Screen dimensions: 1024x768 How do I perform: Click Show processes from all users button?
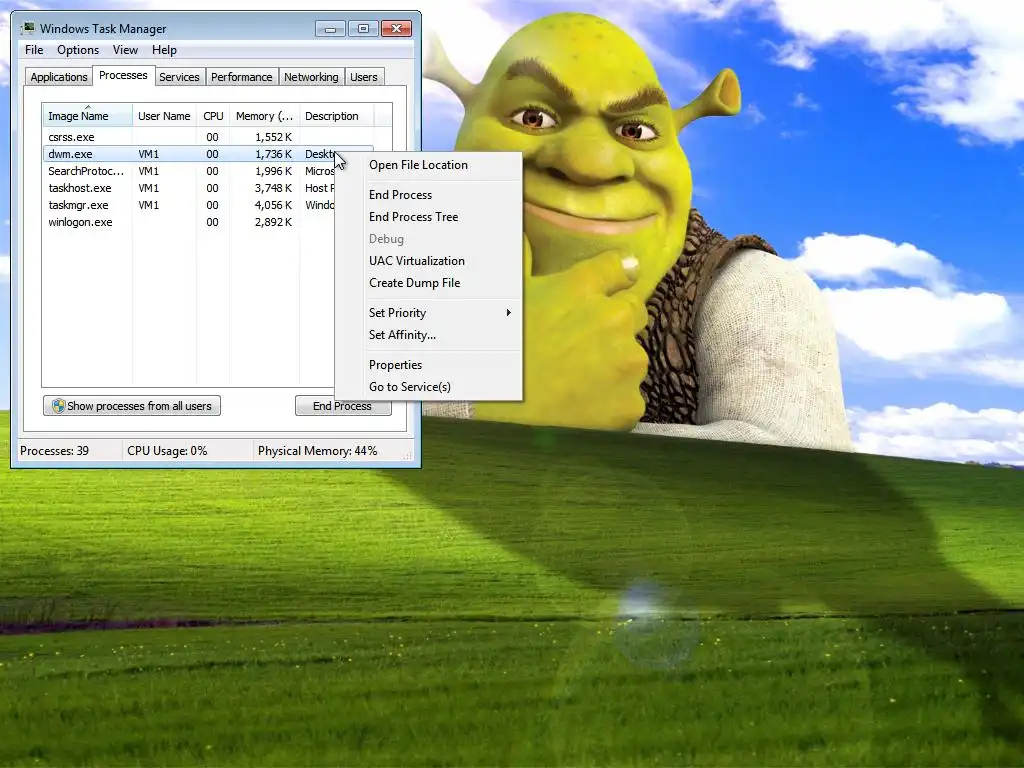point(132,406)
